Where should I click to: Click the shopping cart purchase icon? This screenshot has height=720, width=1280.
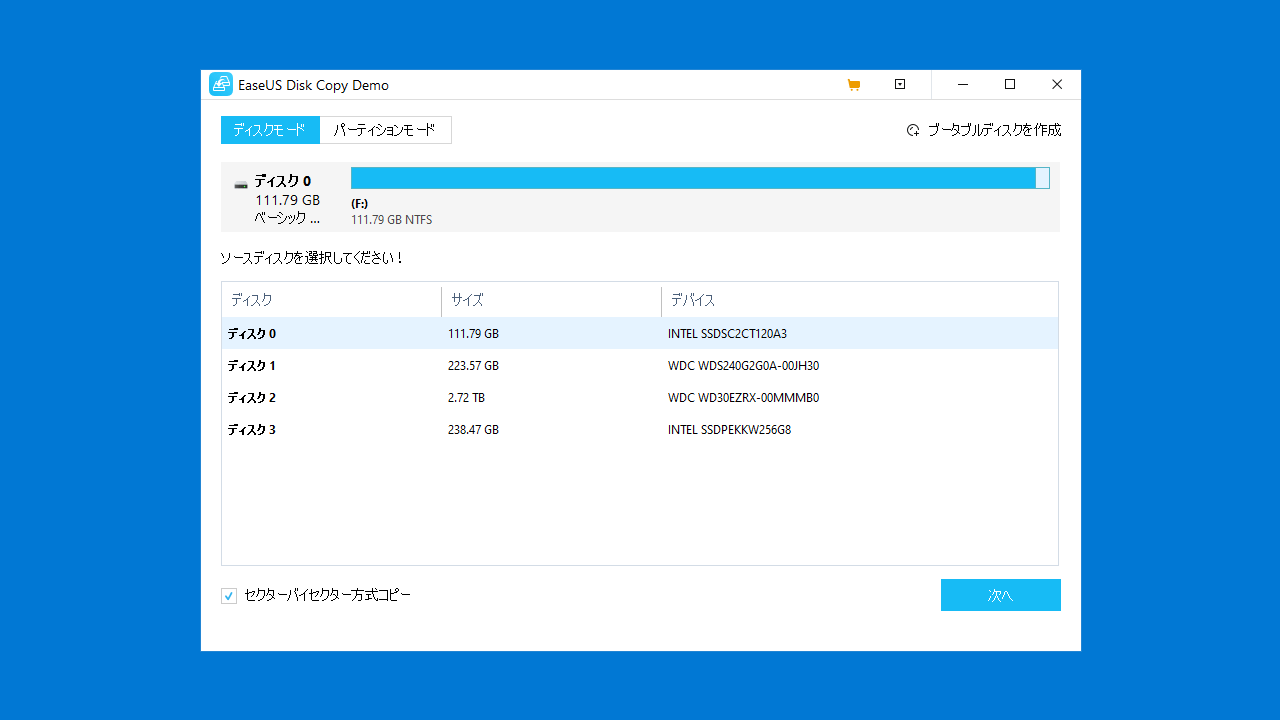point(853,85)
